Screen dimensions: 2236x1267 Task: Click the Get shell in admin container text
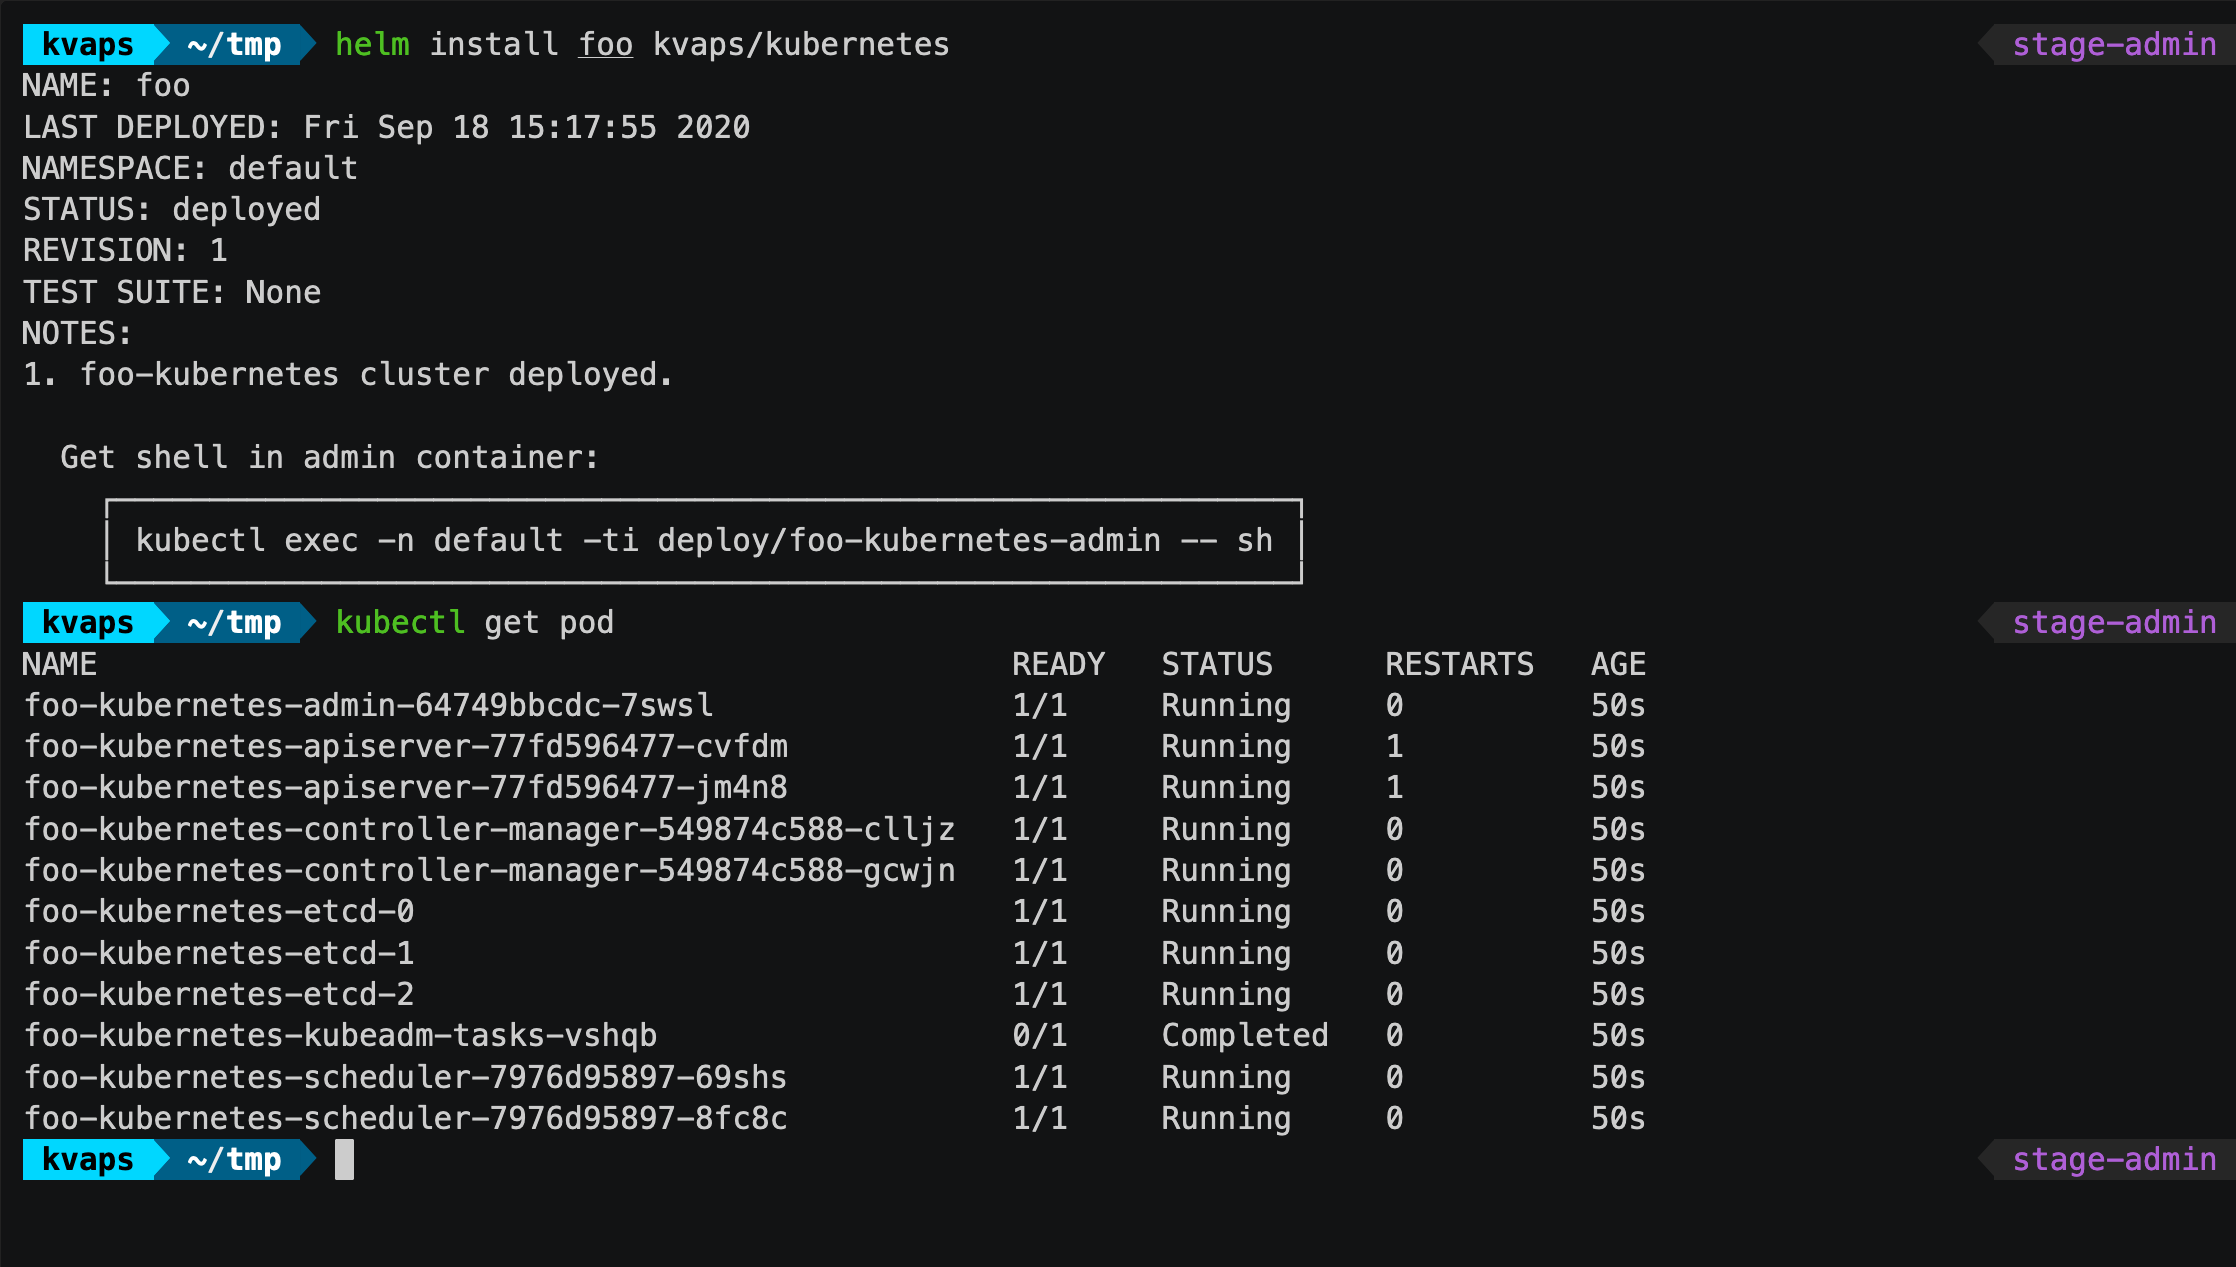(329, 457)
